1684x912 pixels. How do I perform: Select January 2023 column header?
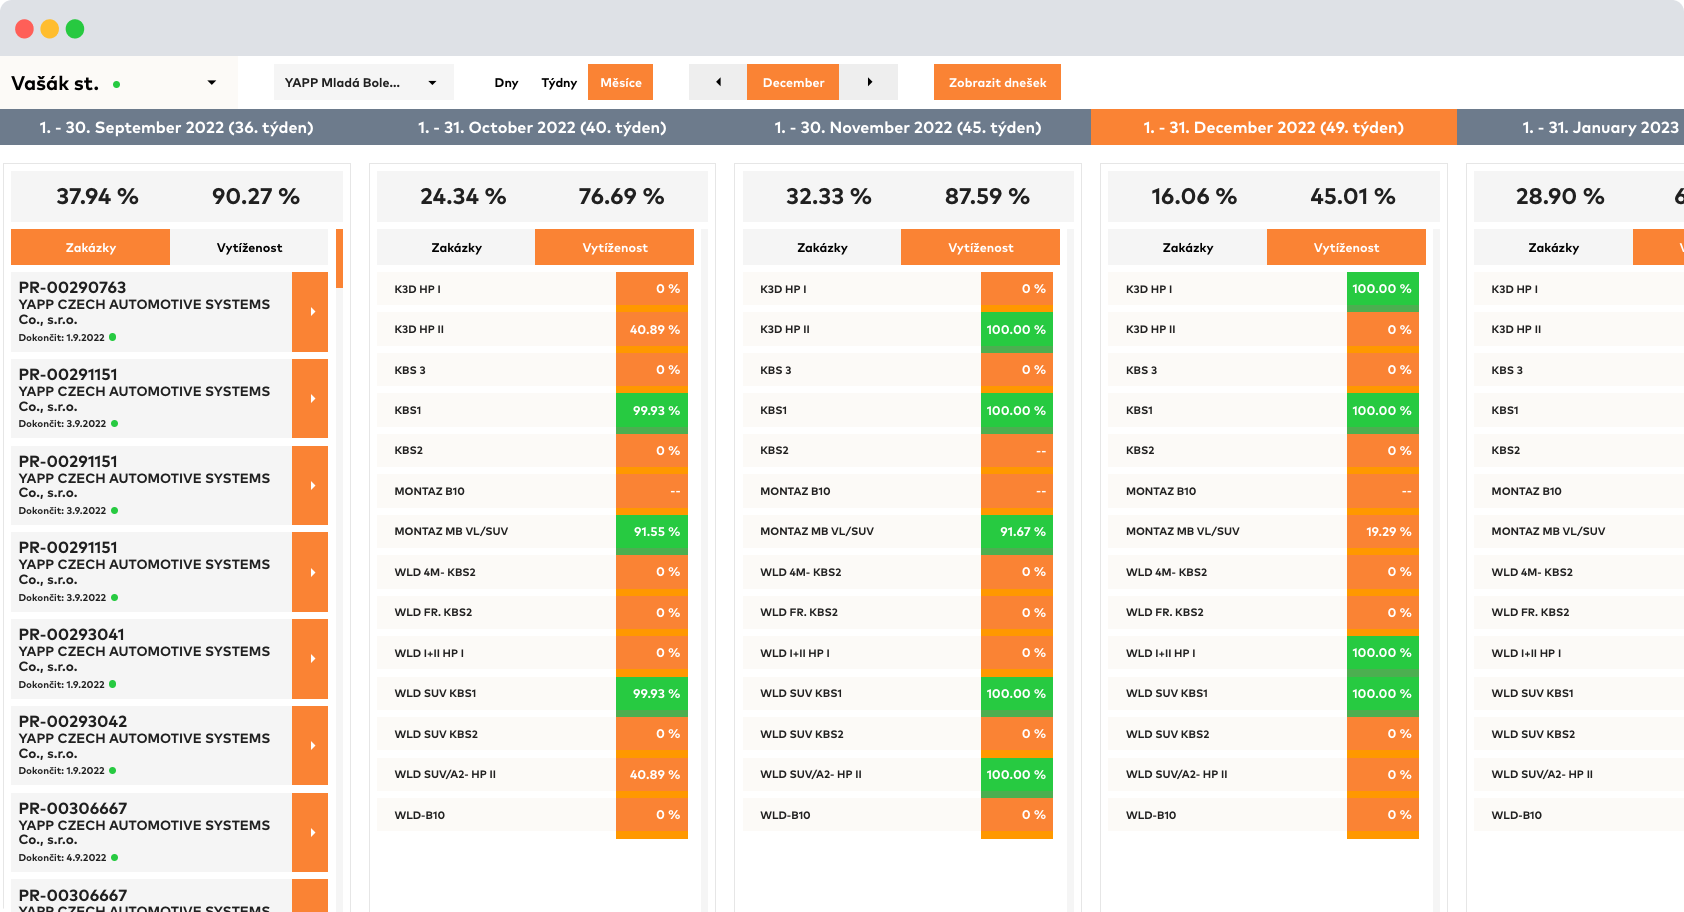pos(1571,127)
